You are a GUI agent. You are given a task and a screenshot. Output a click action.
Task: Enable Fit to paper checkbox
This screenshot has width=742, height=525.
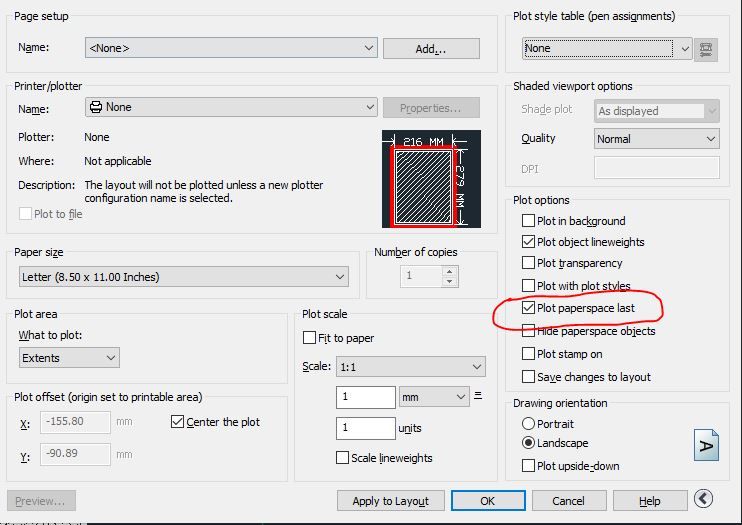pos(309,338)
